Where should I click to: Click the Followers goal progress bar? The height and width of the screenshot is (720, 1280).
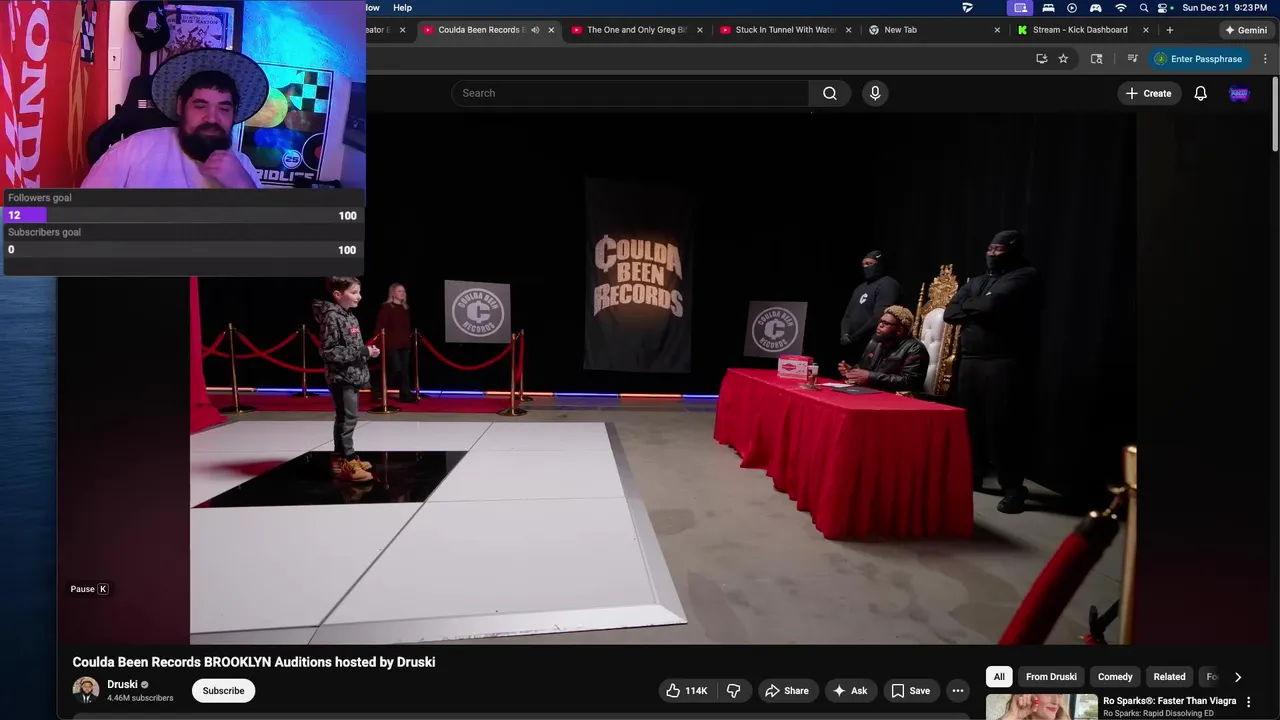(x=182, y=215)
